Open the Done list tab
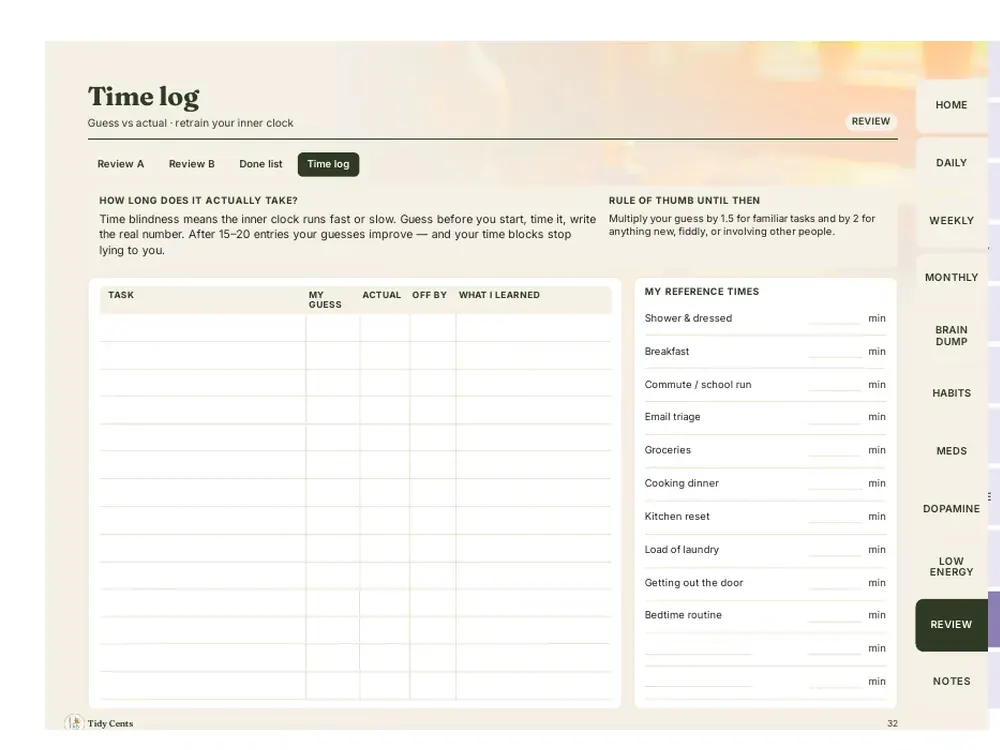This screenshot has width=1000, height=750. [260, 164]
